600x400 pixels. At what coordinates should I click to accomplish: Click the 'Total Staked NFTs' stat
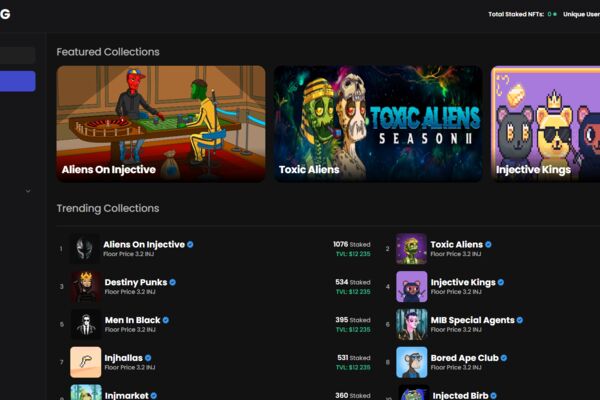[x=522, y=14]
